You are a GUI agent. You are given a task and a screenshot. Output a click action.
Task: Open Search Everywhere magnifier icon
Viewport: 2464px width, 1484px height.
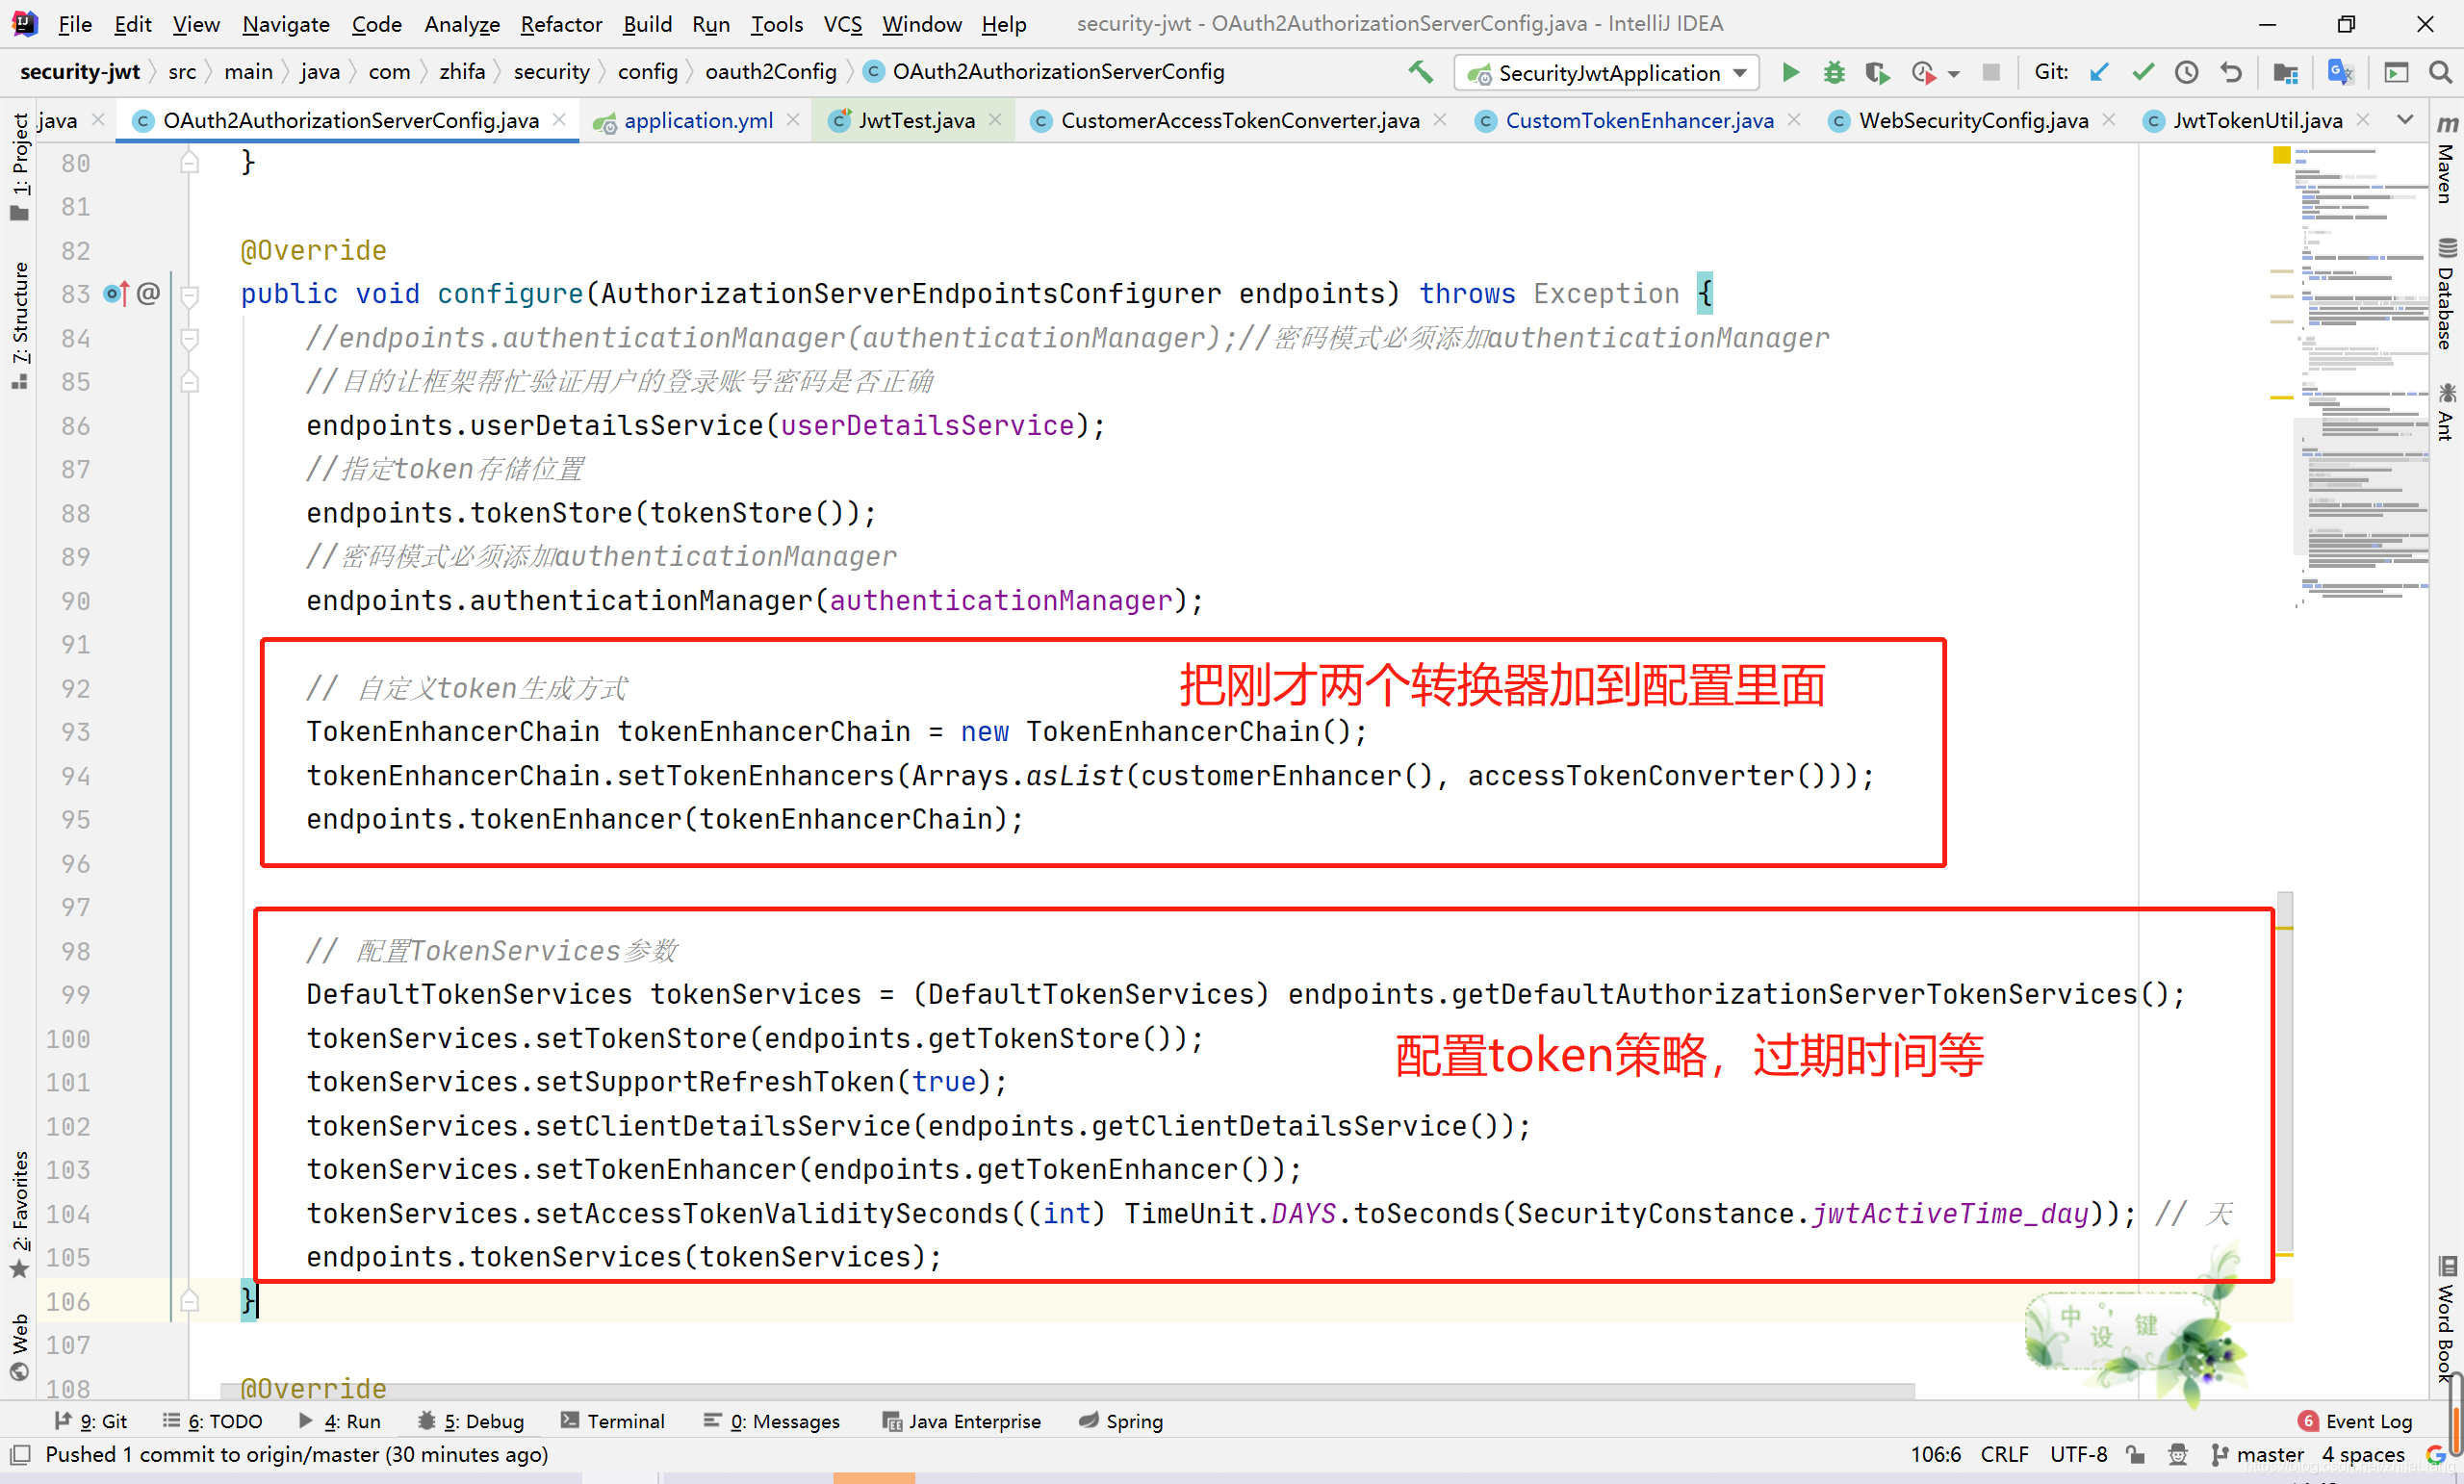click(x=2440, y=72)
